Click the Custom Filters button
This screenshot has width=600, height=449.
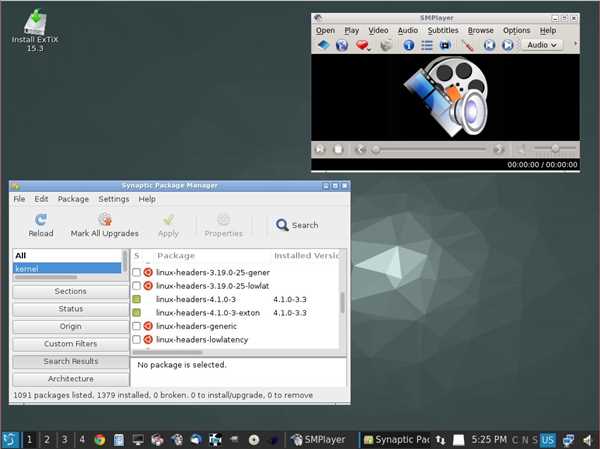pyautogui.click(x=70, y=344)
